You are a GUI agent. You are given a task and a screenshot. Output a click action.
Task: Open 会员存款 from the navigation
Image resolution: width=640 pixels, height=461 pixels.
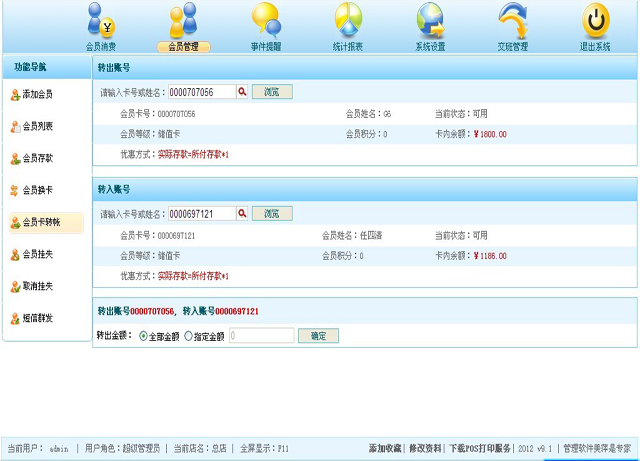(37, 159)
